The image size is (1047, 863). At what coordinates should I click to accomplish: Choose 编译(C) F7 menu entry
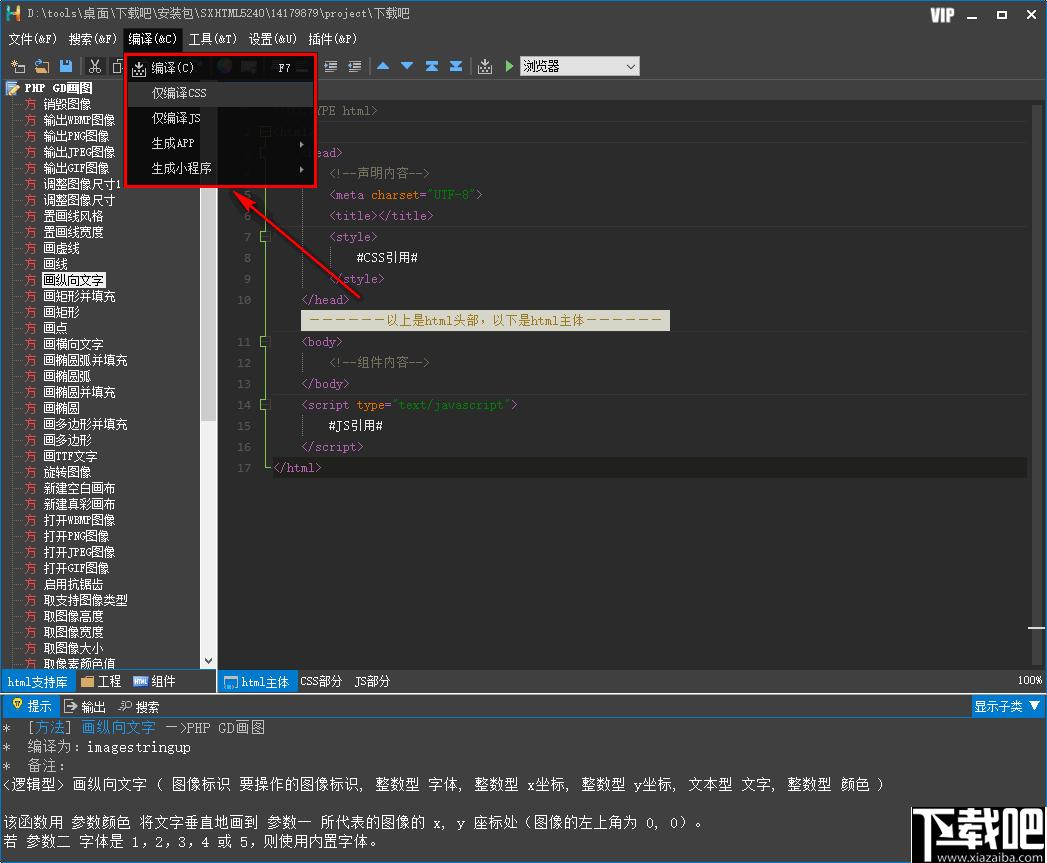tap(220, 67)
